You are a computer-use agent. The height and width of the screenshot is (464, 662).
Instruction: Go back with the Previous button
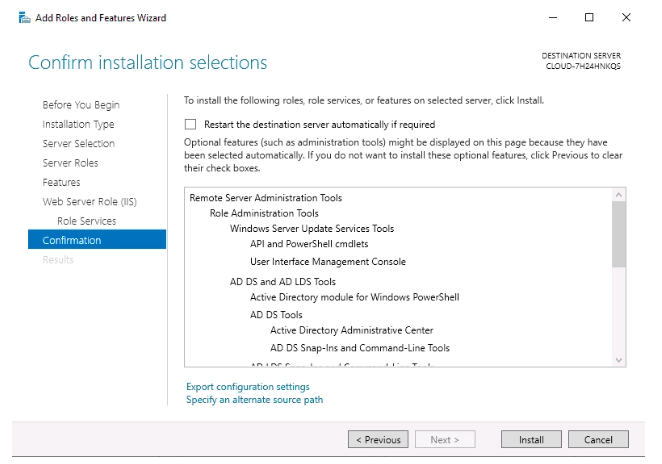click(378, 440)
